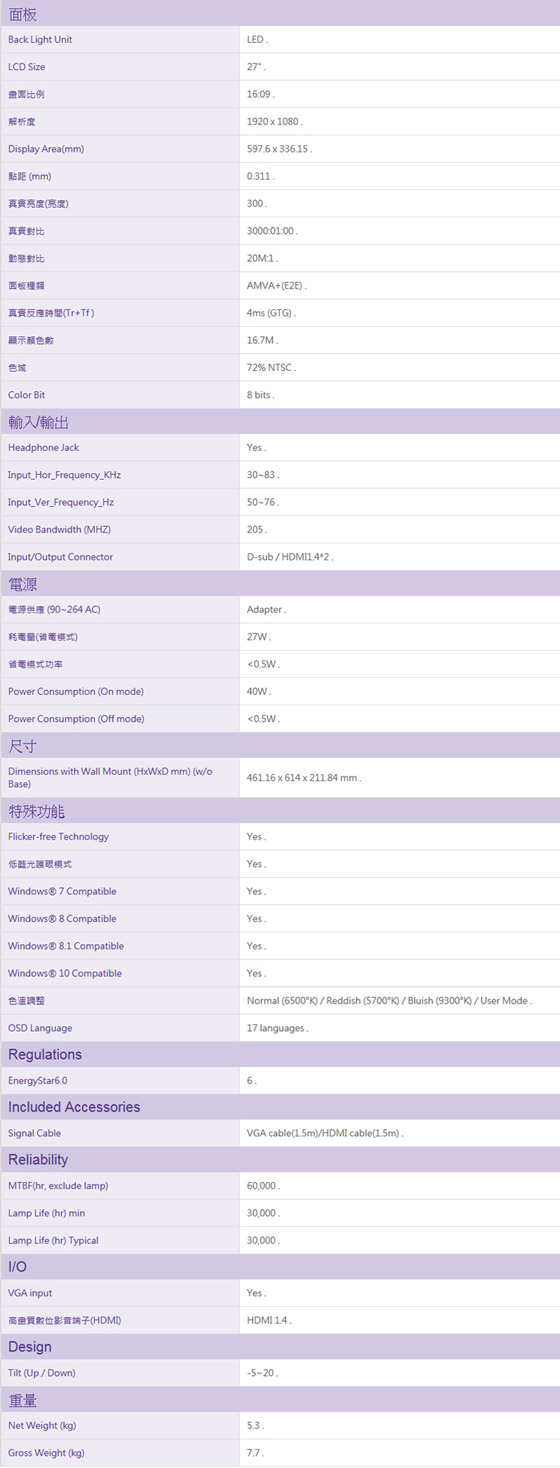This screenshot has width=560, height=1468.
Task: Click the AMVA+(E2E) panel type value
Action: tap(275, 286)
